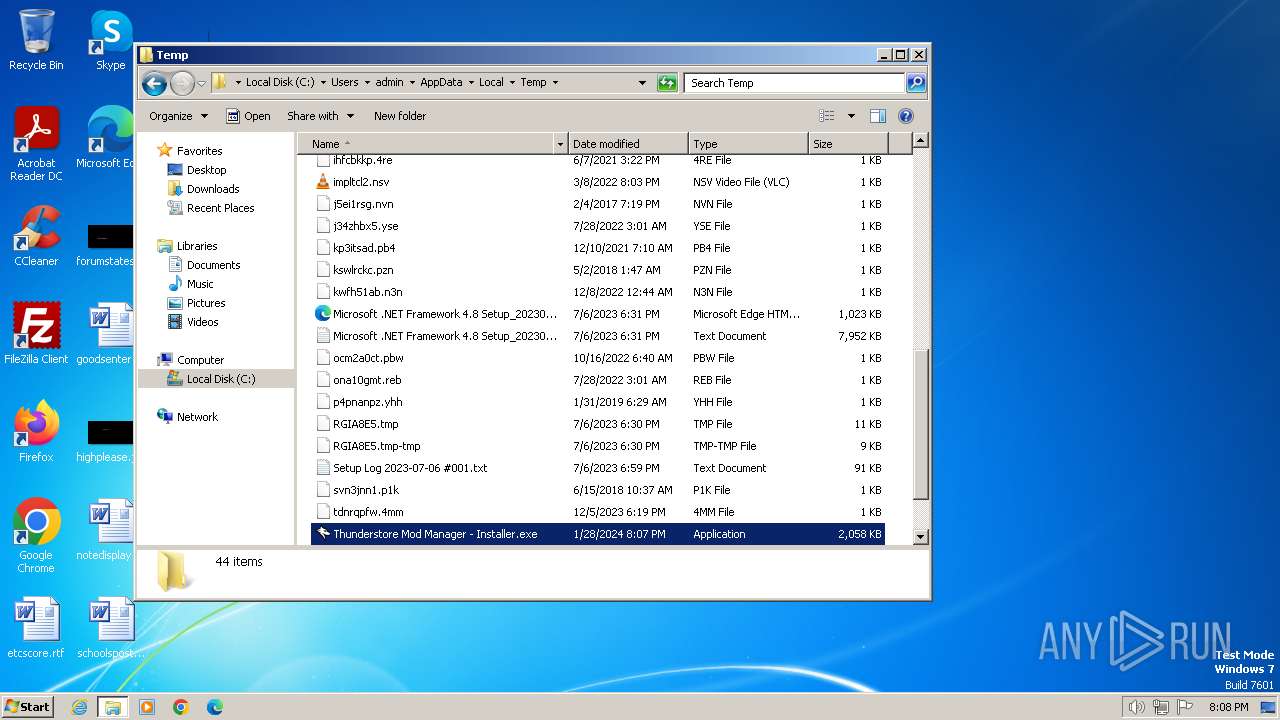The height and width of the screenshot is (720, 1280).
Task: Select the Microsoft Edge HTML .NET Framework file
Action: pos(597,314)
